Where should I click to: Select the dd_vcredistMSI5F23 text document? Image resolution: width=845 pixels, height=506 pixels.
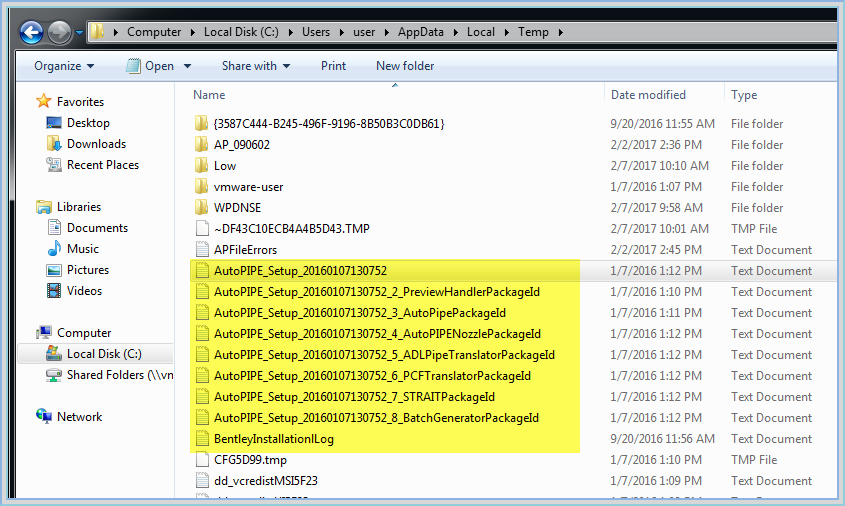[x=266, y=481]
